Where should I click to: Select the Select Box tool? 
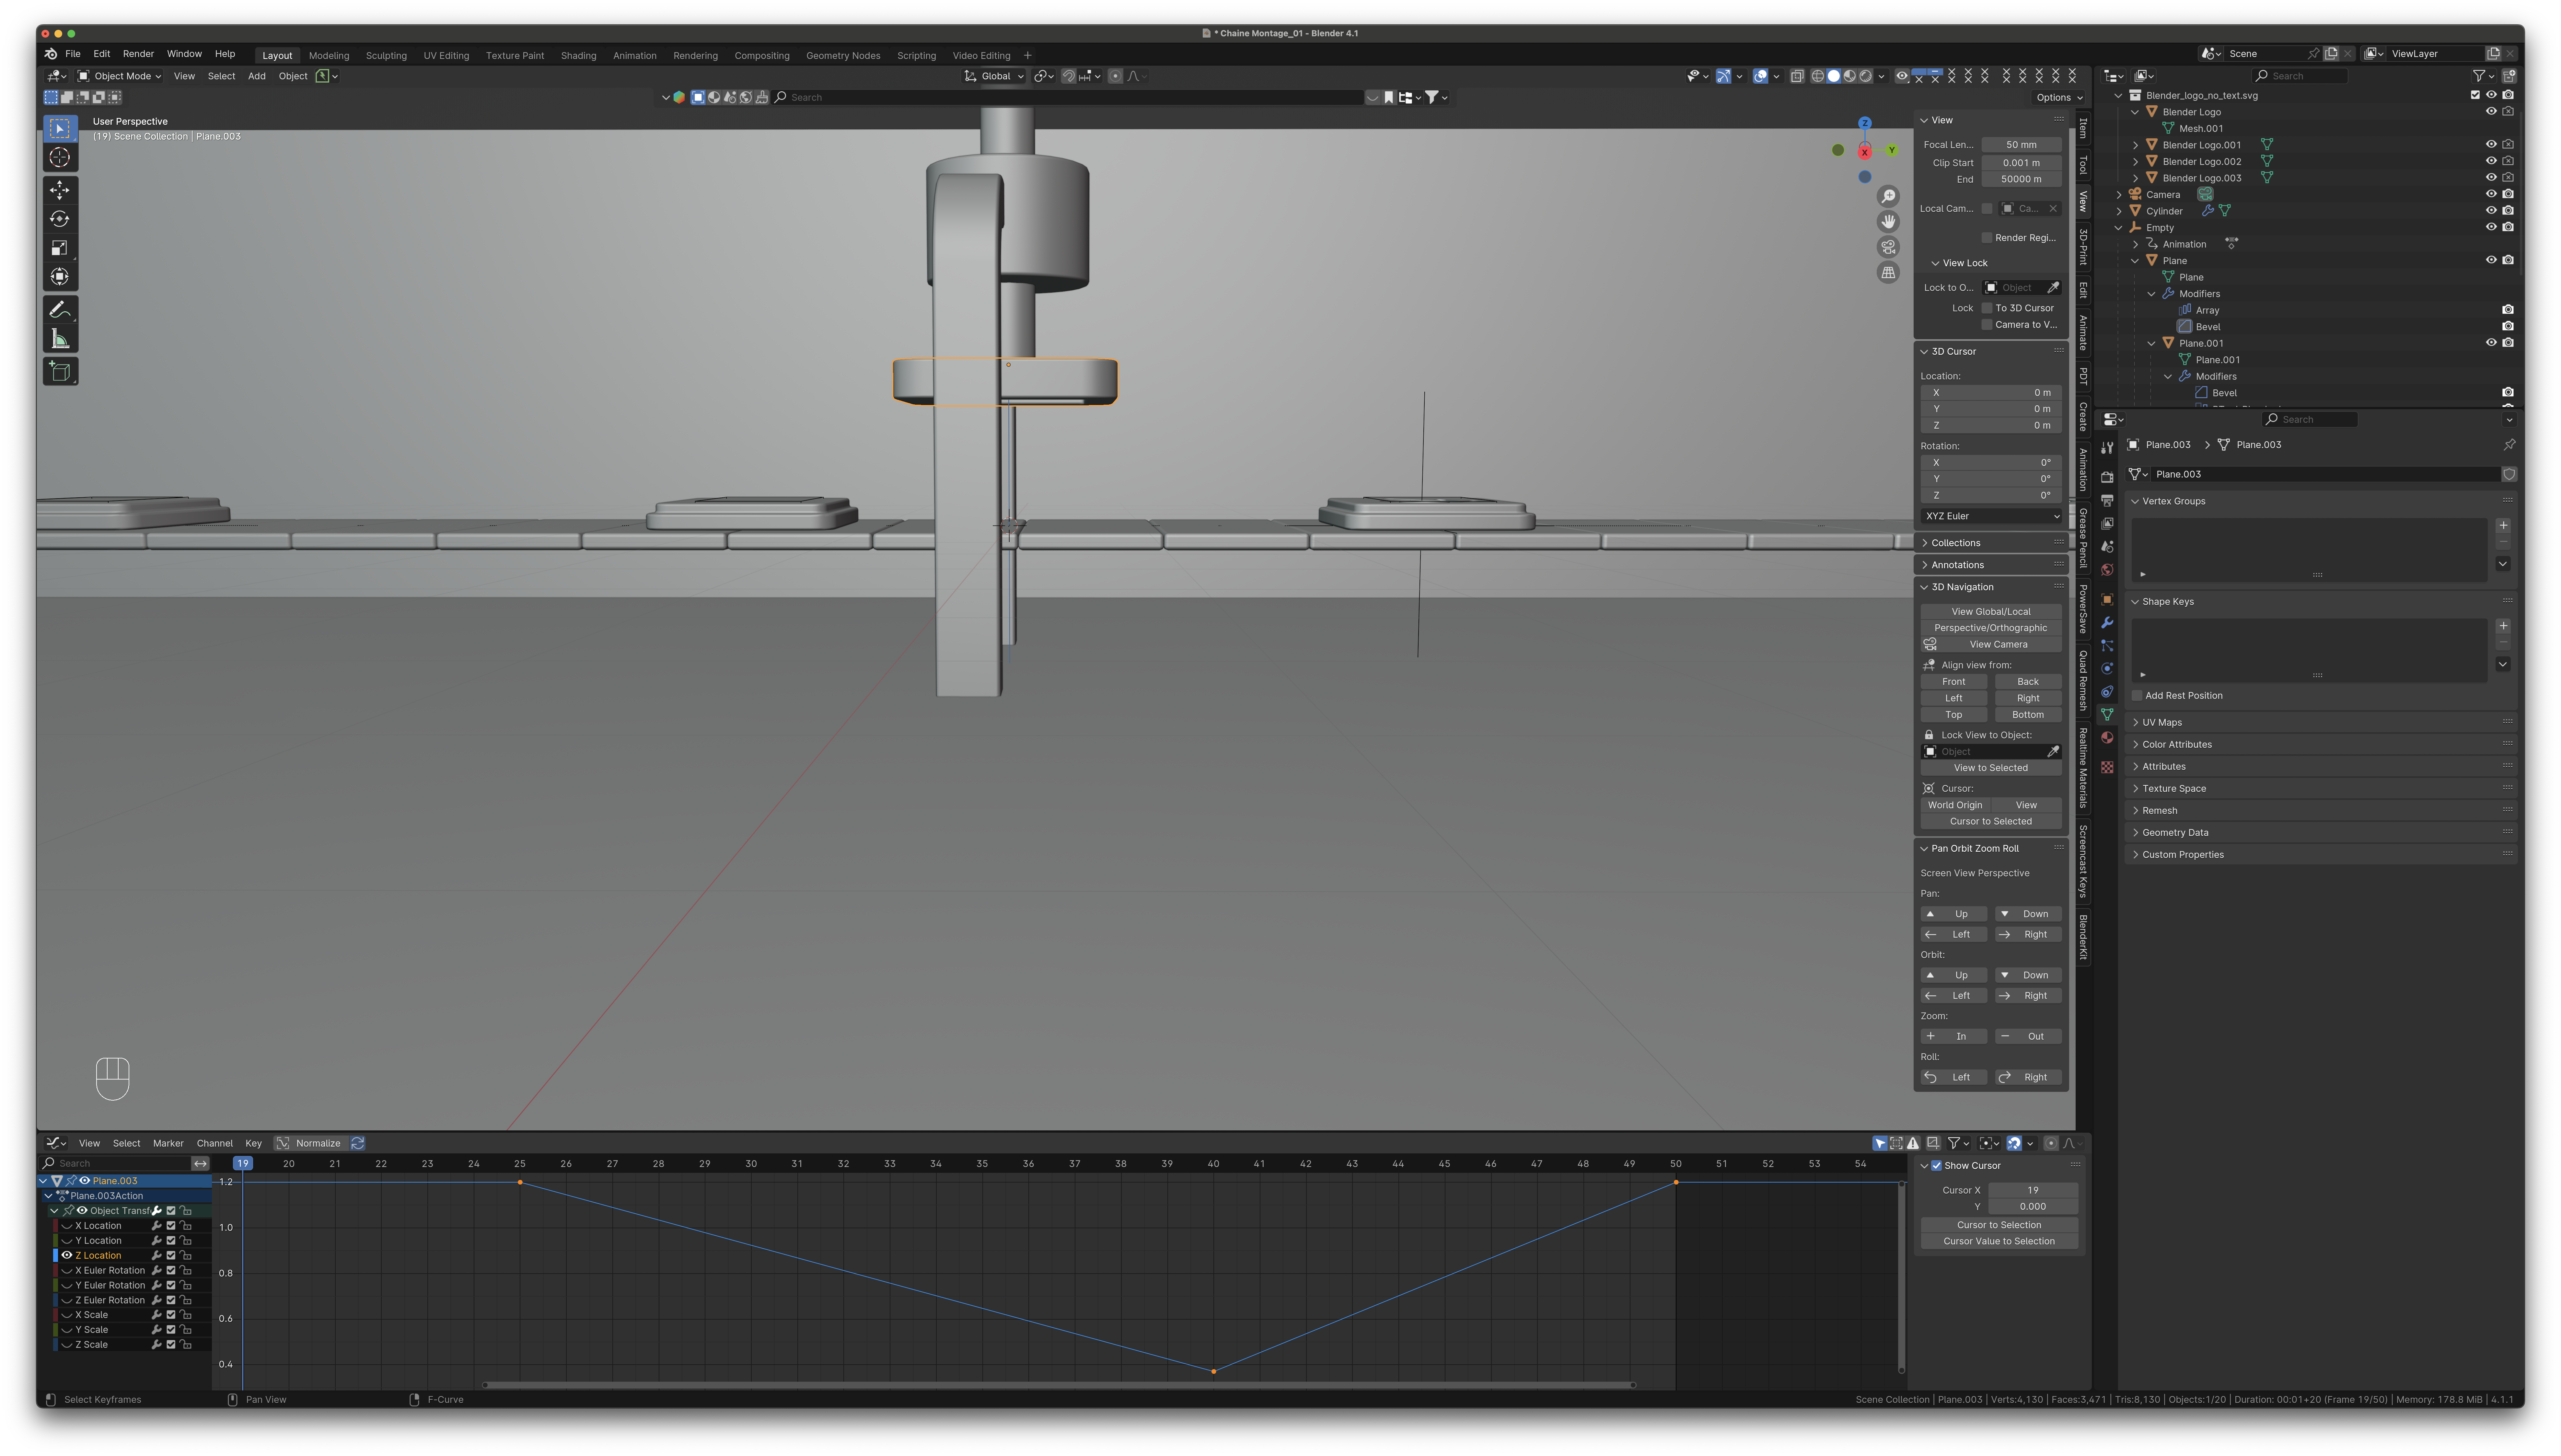(60, 129)
